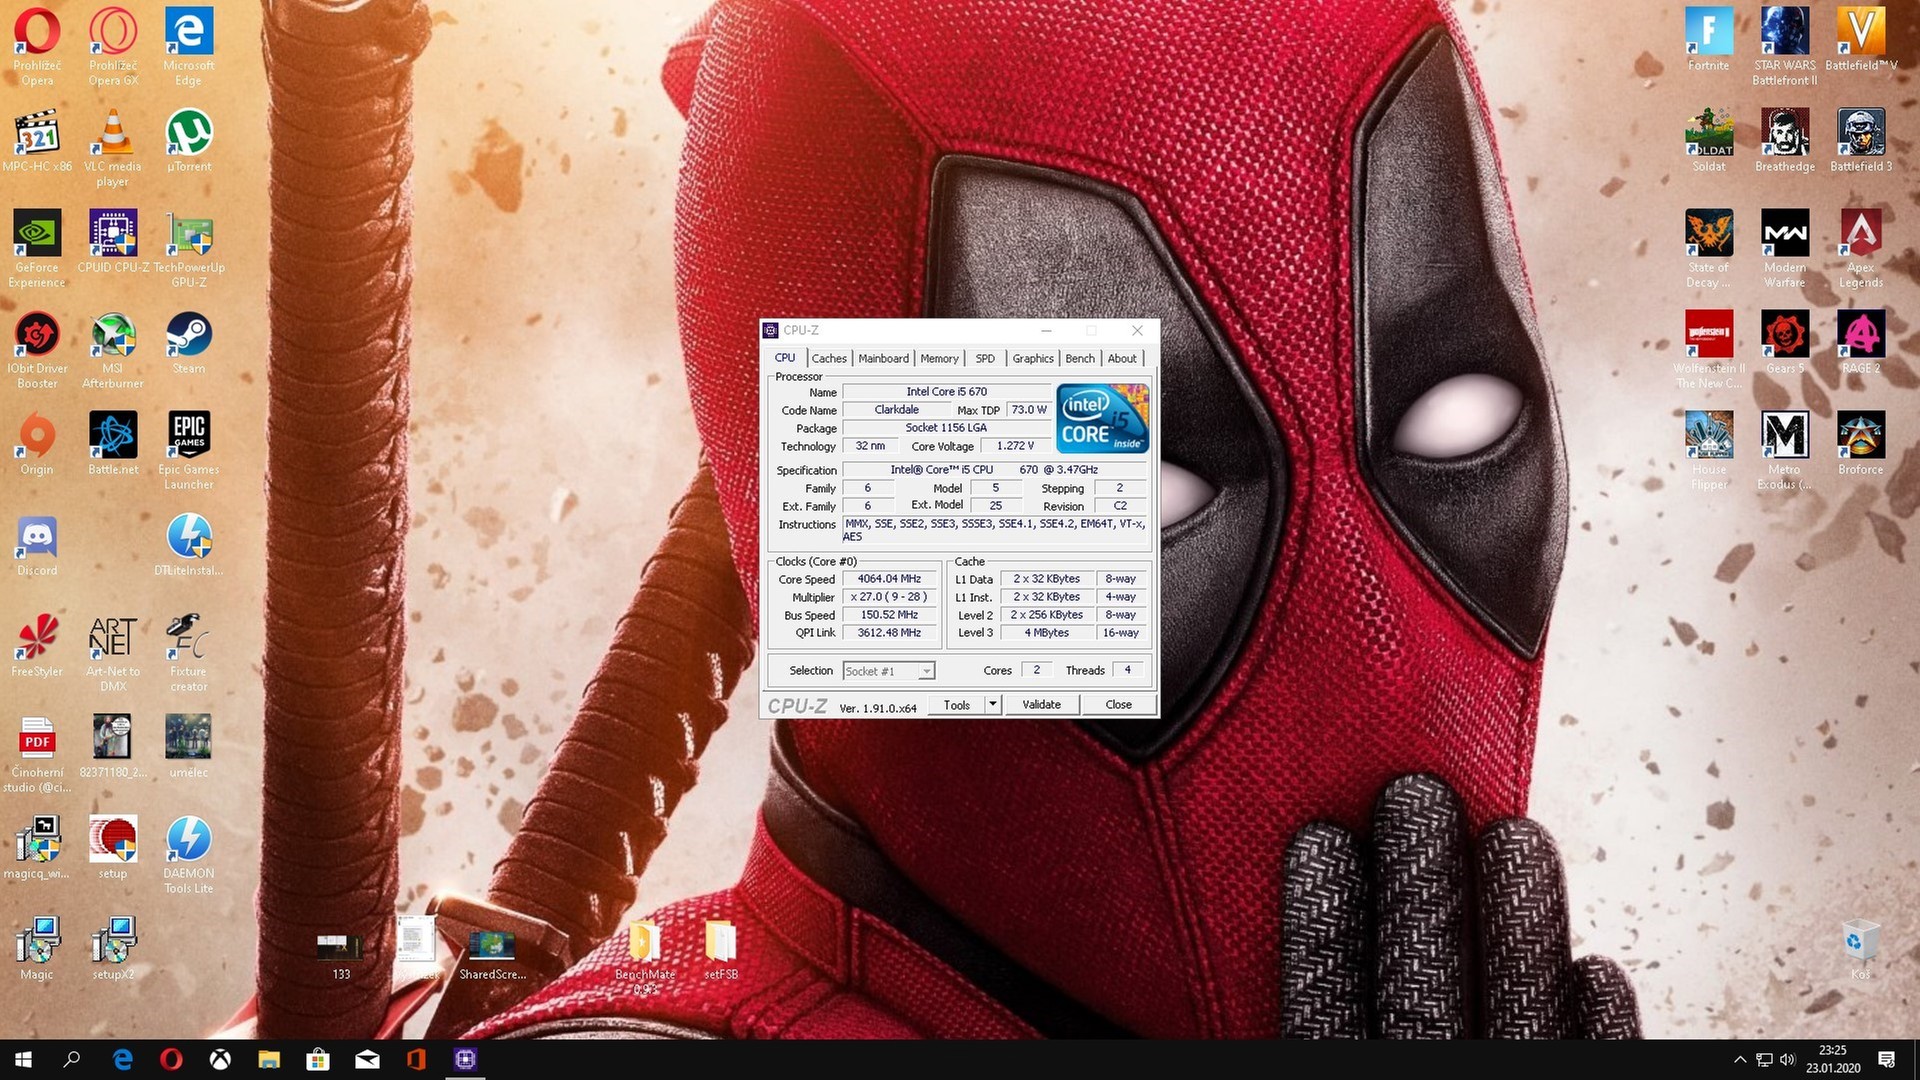Open the Mainboard tab in CPU-Z
The height and width of the screenshot is (1080, 1920).
pyautogui.click(x=883, y=358)
